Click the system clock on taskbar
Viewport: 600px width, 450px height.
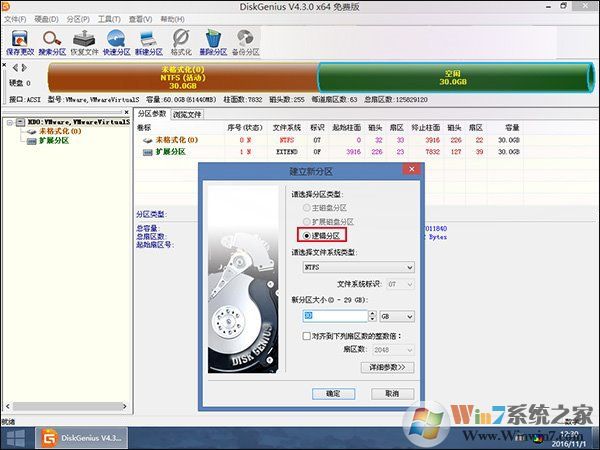(569, 439)
